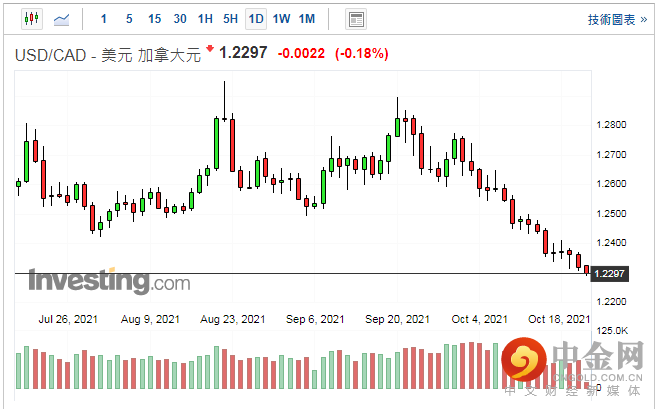This screenshot has width=658, height=409.
Task: Click the Oct 4, 2021 date label
Action: tap(479, 319)
